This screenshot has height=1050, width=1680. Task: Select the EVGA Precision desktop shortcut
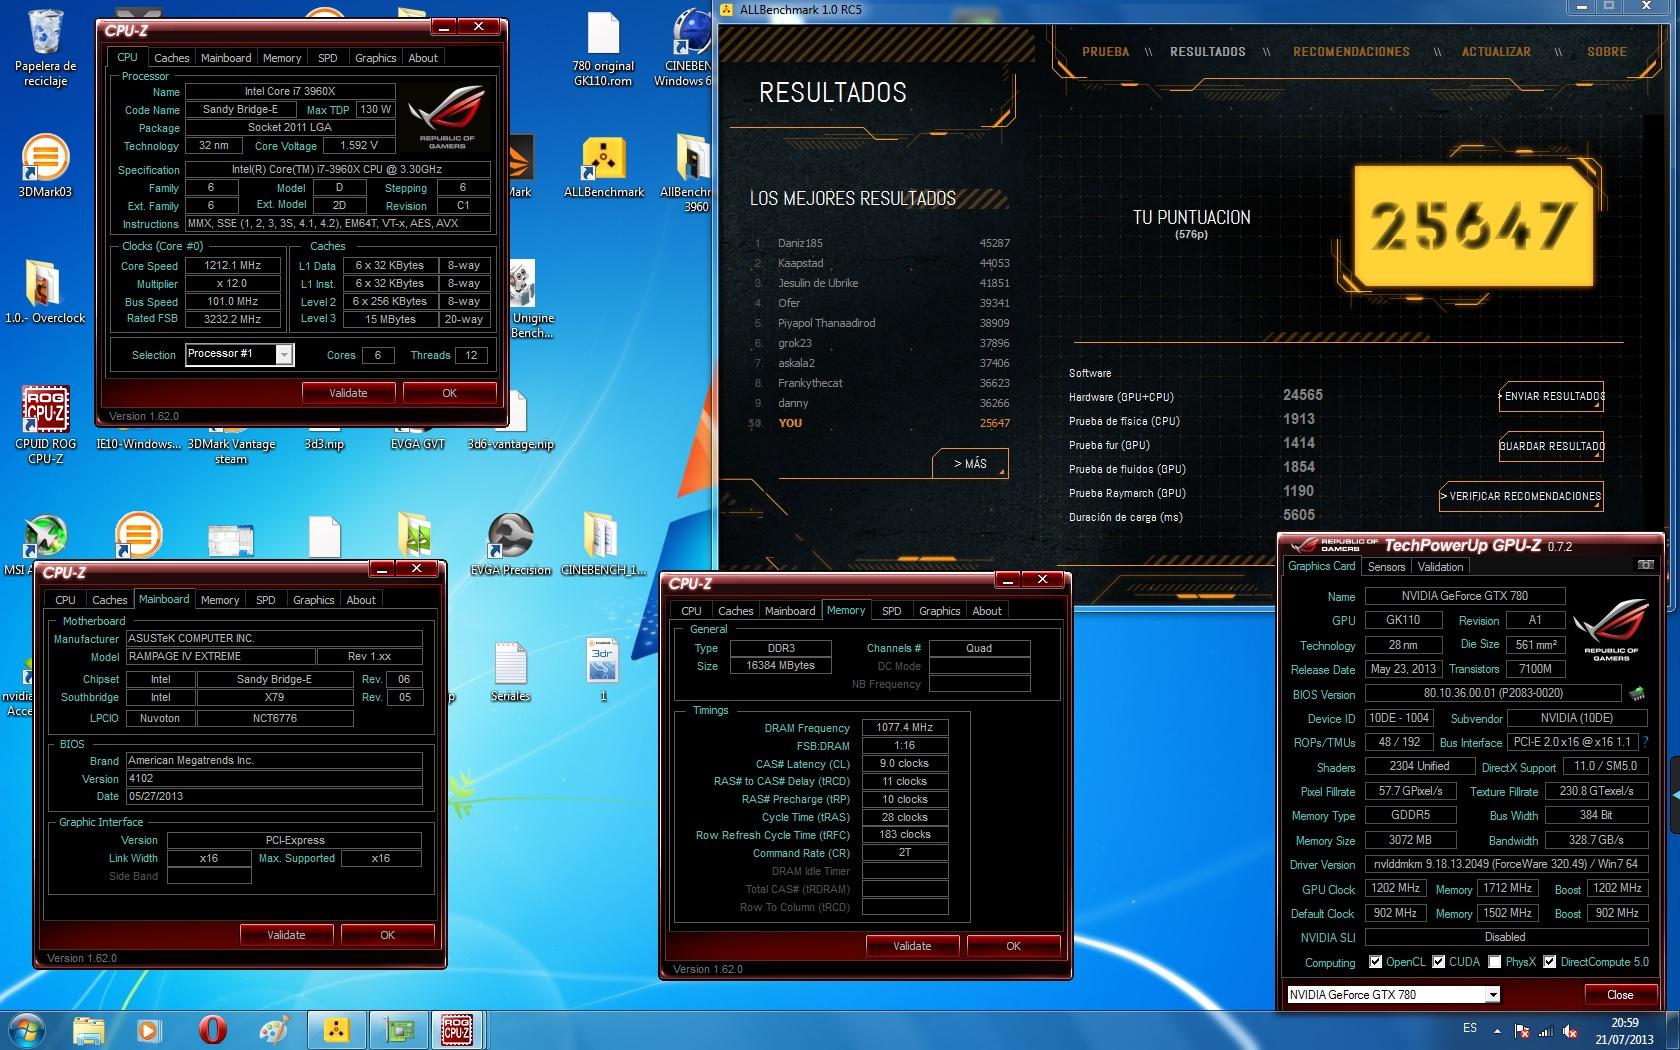(511, 545)
